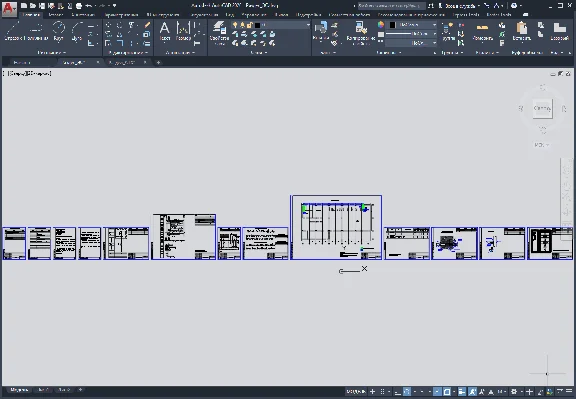Select the Circle (Круг) tool
This screenshot has height=399, width=576.
pyautogui.click(x=58, y=31)
